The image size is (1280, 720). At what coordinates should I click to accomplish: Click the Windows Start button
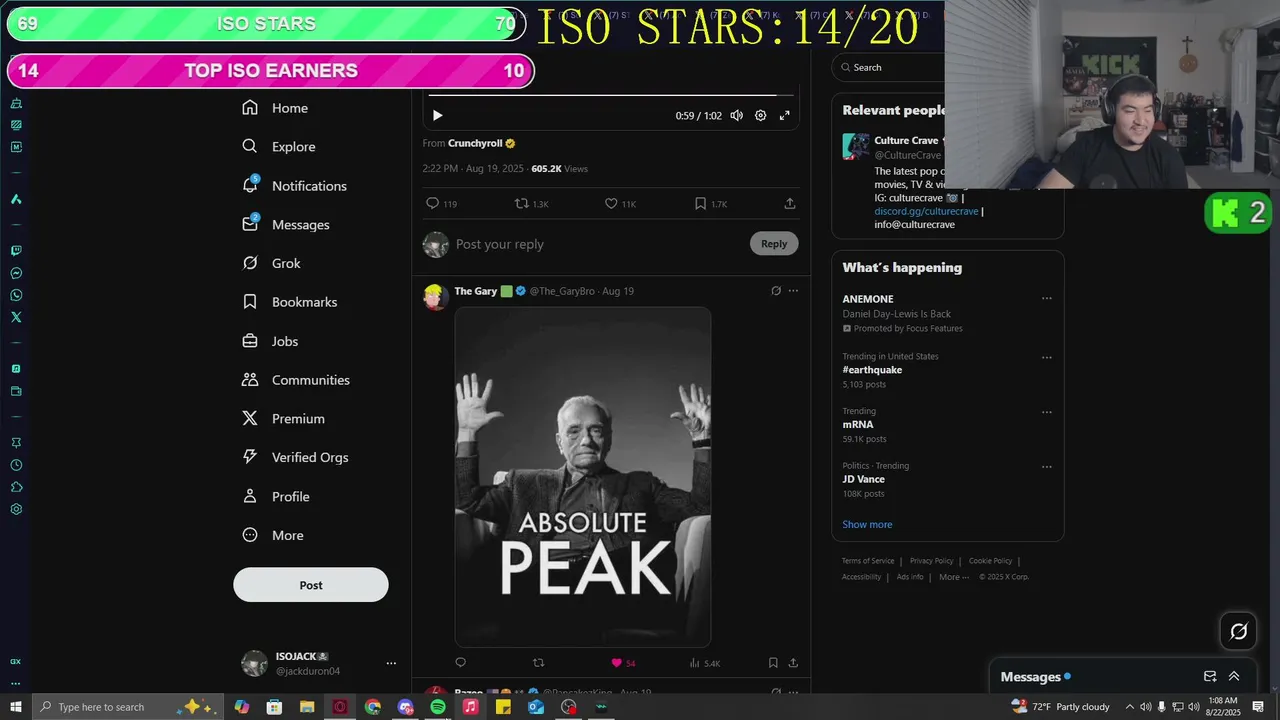coord(16,707)
